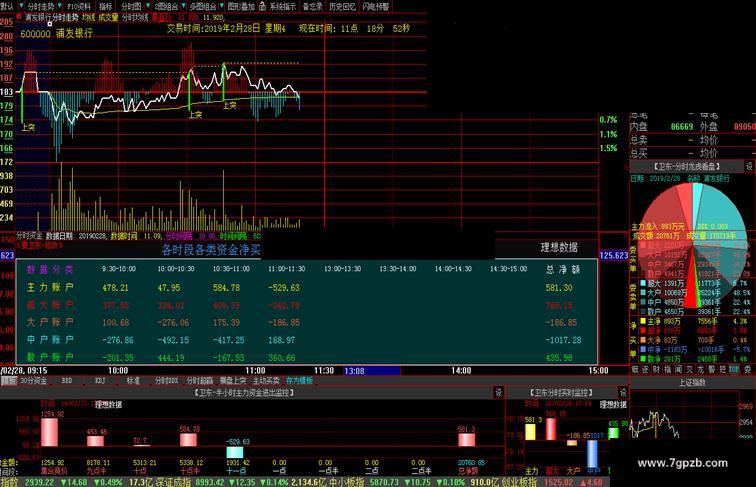The image size is (756, 487).
Task: Click the highlighted 13:08 time marker
Action: pos(372,371)
